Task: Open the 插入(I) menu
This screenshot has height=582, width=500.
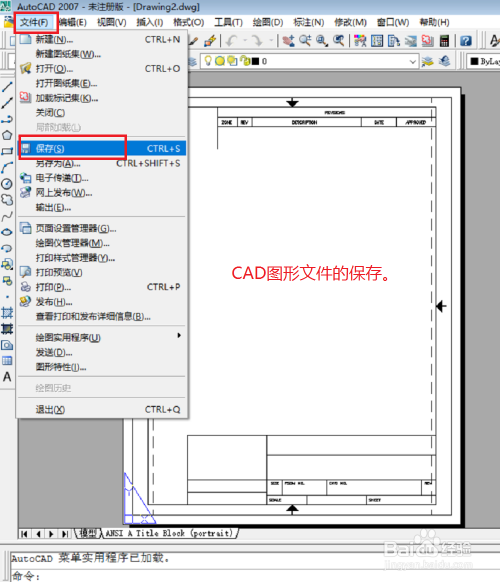Action: [x=150, y=22]
